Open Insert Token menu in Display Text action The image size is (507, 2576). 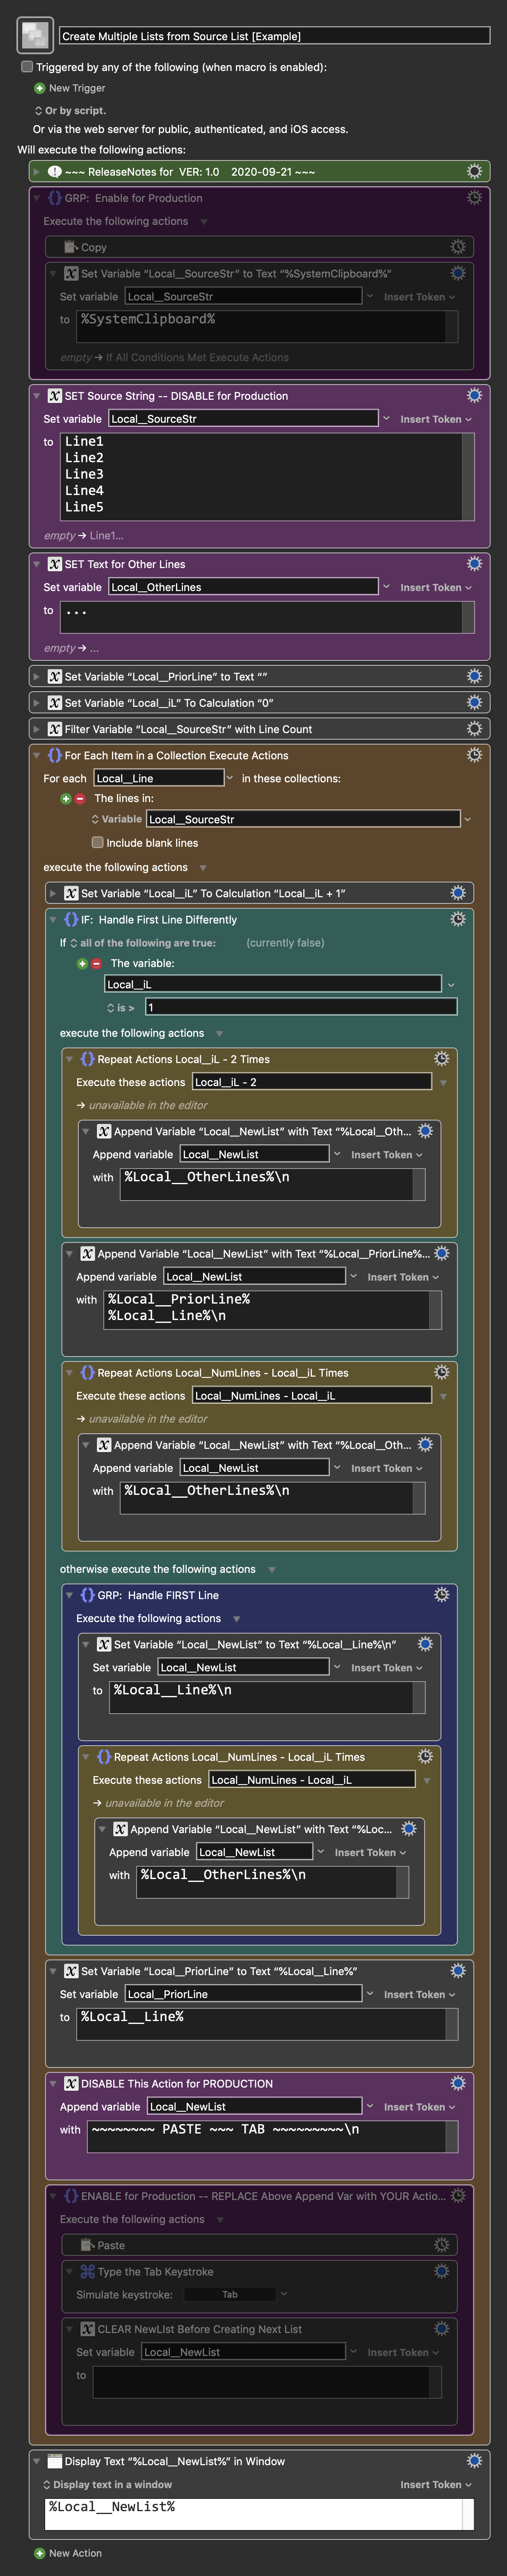tap(437, 2484)
